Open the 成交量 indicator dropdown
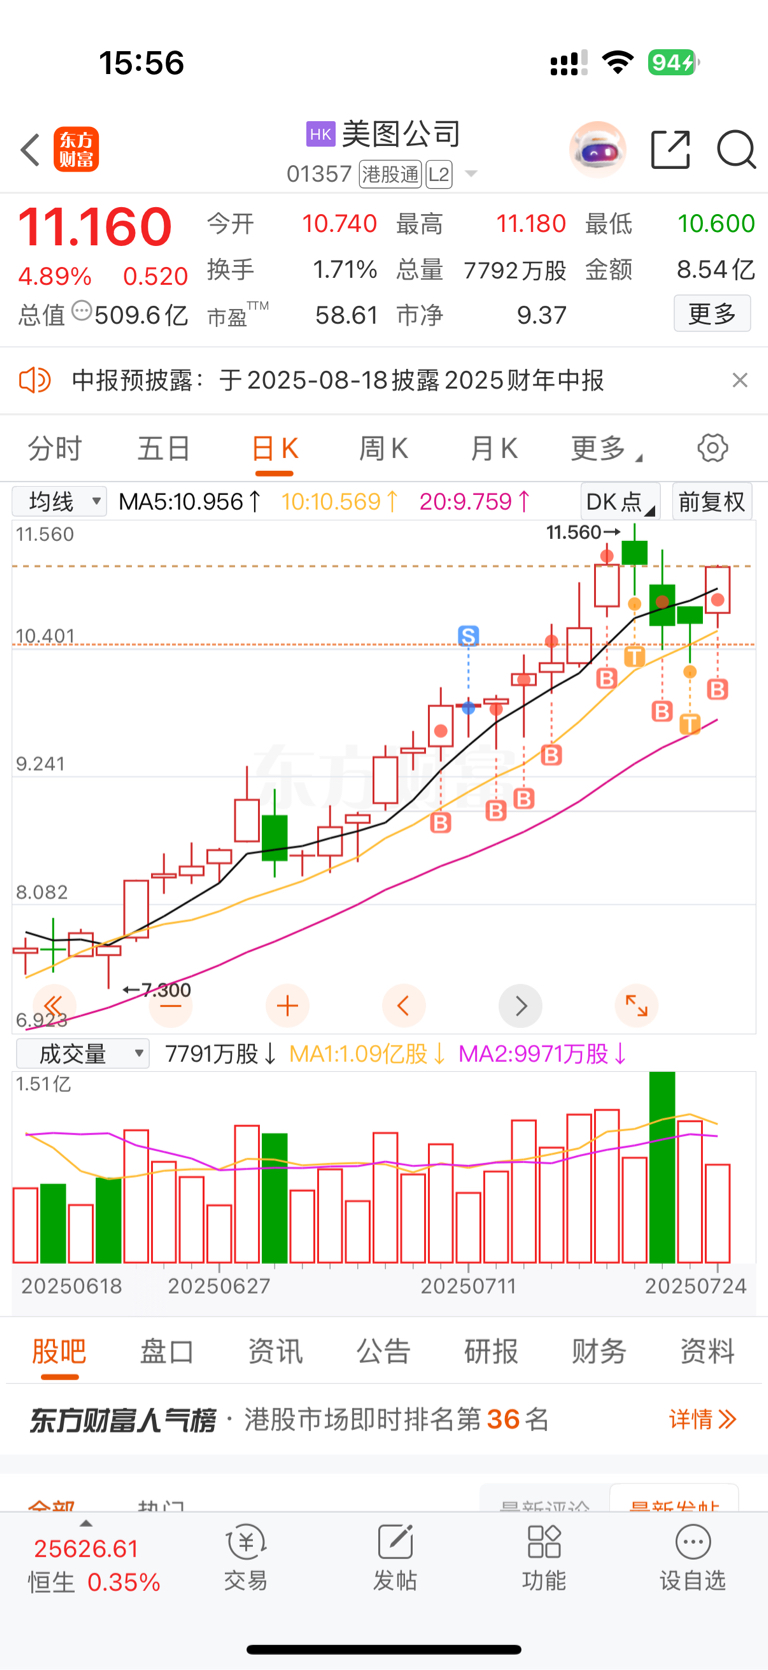 (82, 1053)
